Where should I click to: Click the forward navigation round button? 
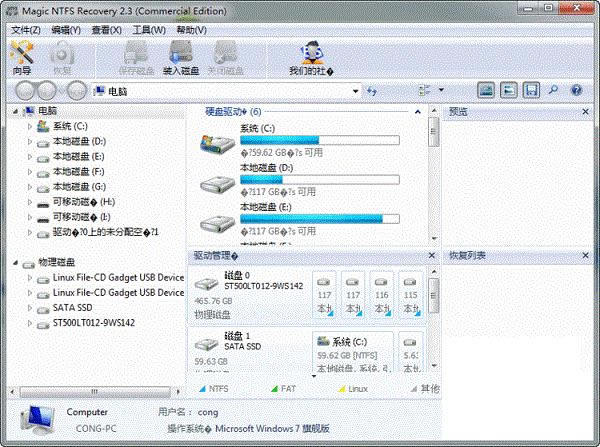(47, 91)
